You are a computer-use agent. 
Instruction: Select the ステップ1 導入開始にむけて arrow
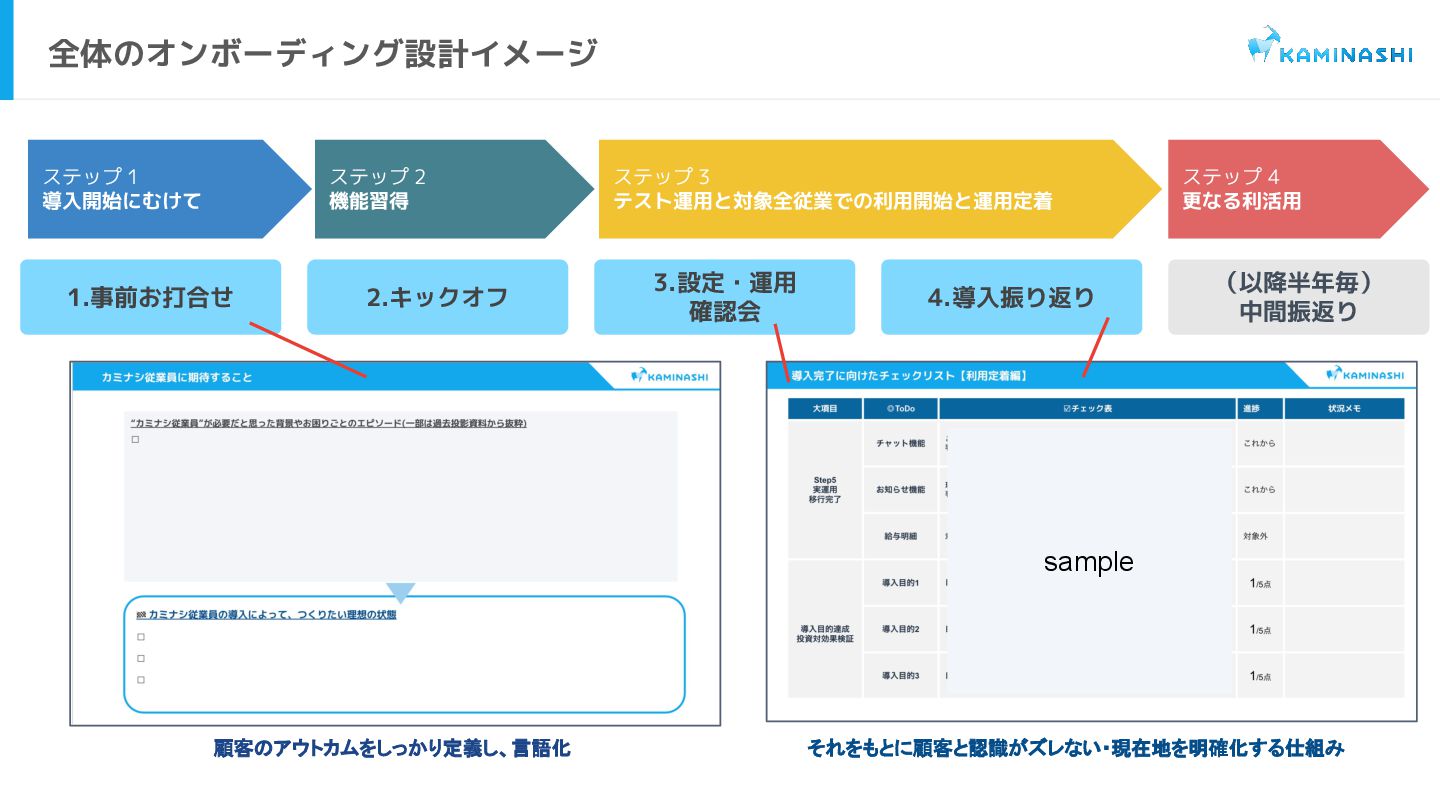170,189
